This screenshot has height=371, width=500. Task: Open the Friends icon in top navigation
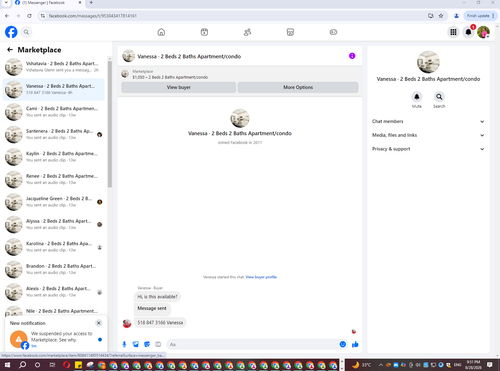[247, 32]
